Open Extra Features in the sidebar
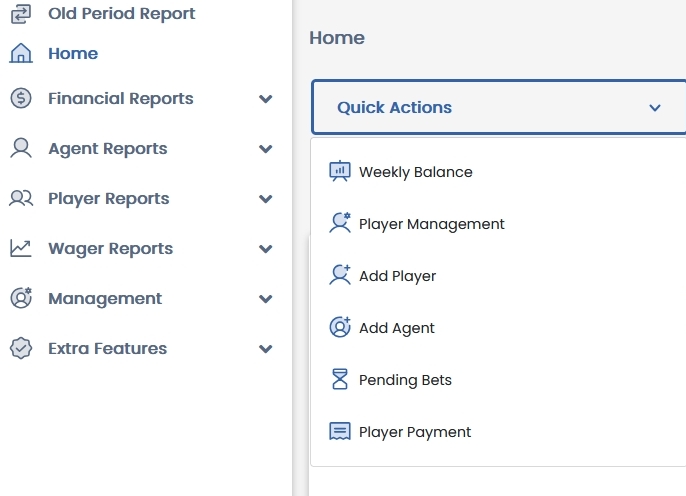This screenshot has width=686, height=496. 107,349
